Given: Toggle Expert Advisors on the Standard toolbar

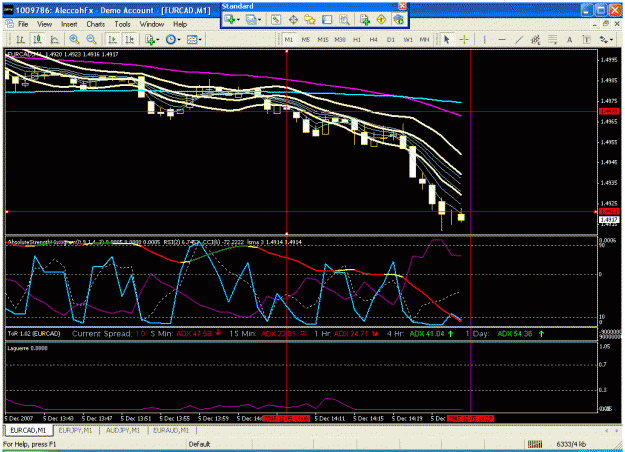Looking at the screenshot, I should point(398,20).
